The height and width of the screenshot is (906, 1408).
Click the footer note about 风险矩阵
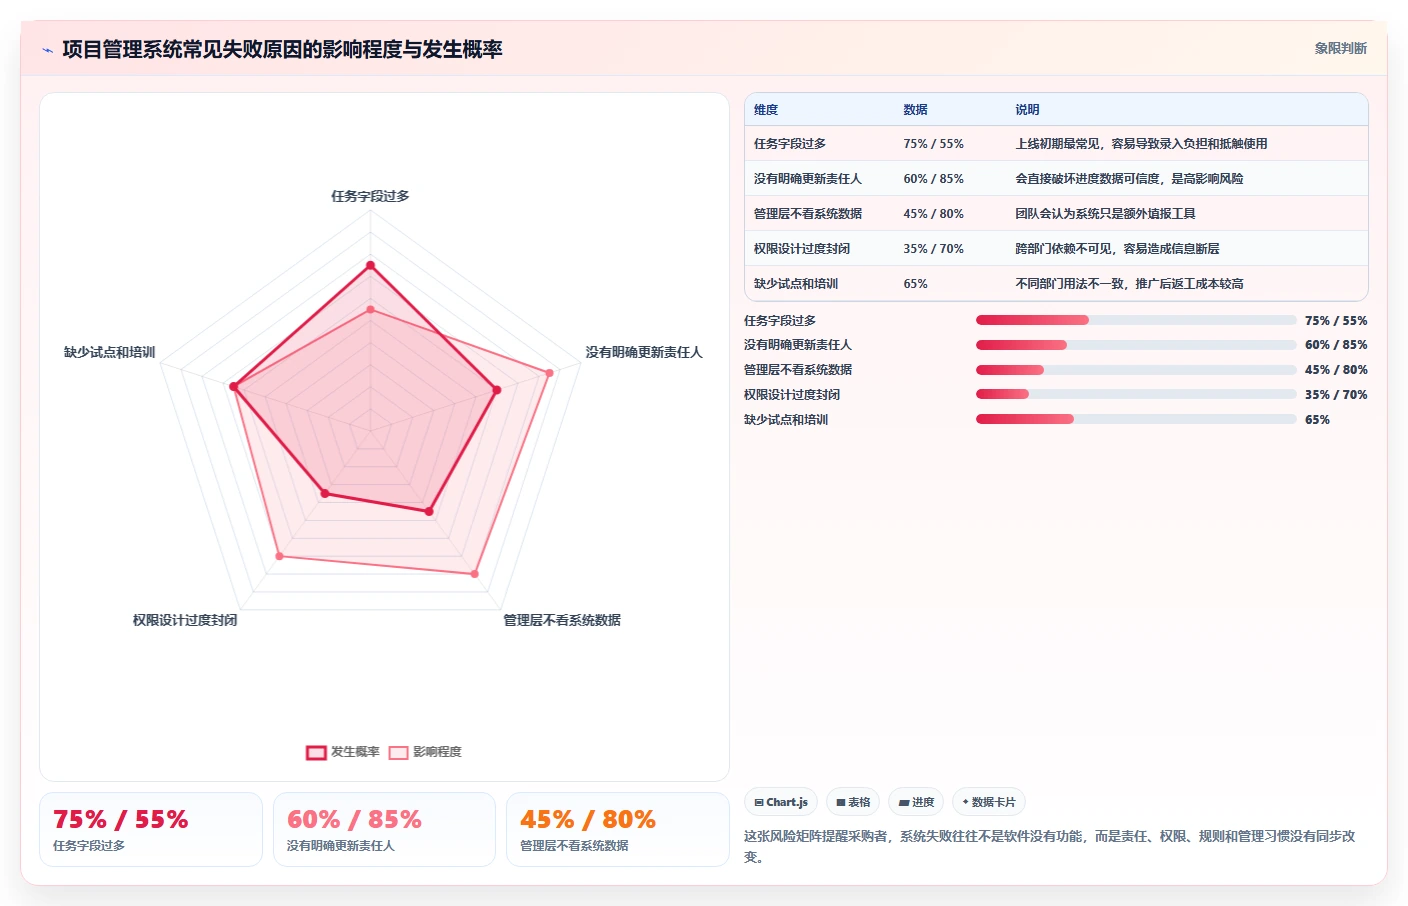1050,846
